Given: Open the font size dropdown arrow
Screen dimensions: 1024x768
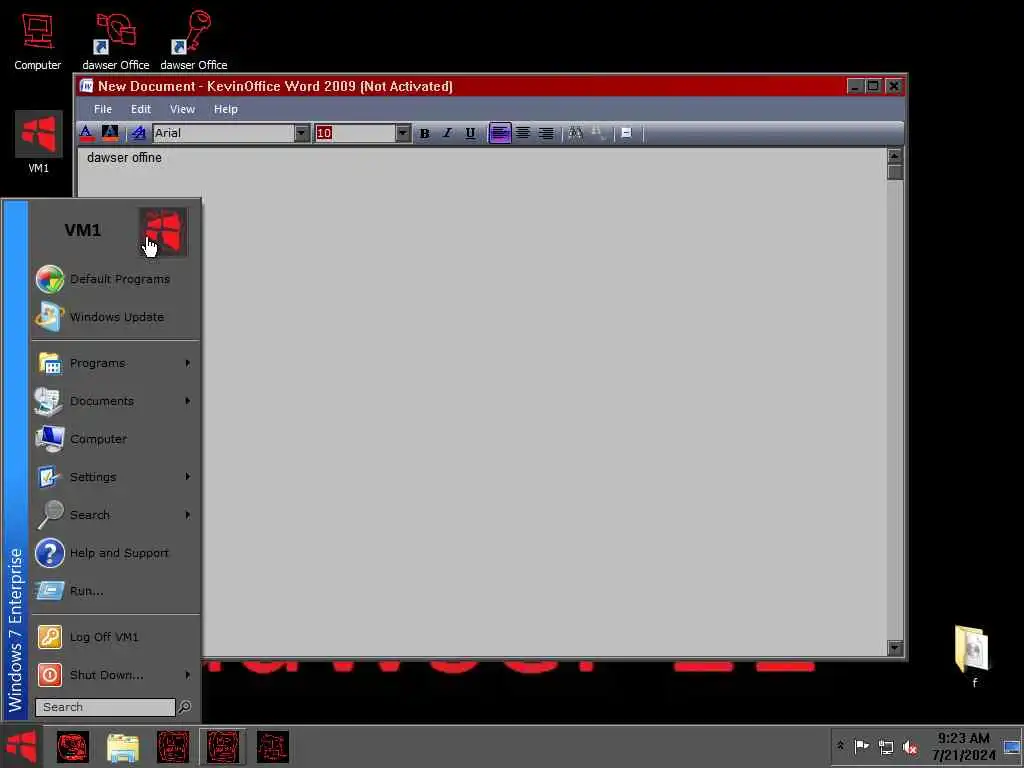Looking at the screenshot, I should click(x=403, y=133).
